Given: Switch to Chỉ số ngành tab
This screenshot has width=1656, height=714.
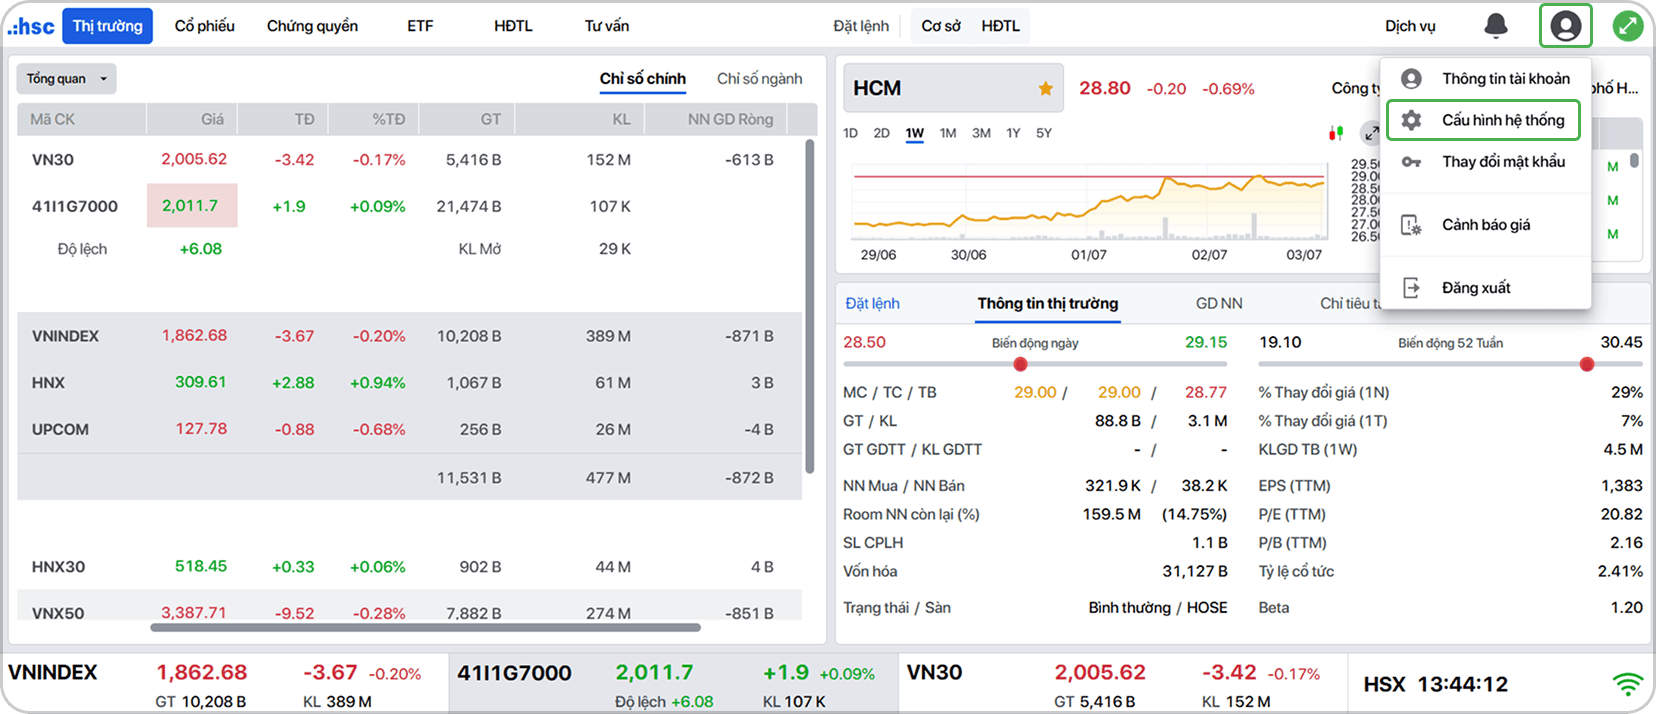Looking at the screenshot, I should pos(759,79).
